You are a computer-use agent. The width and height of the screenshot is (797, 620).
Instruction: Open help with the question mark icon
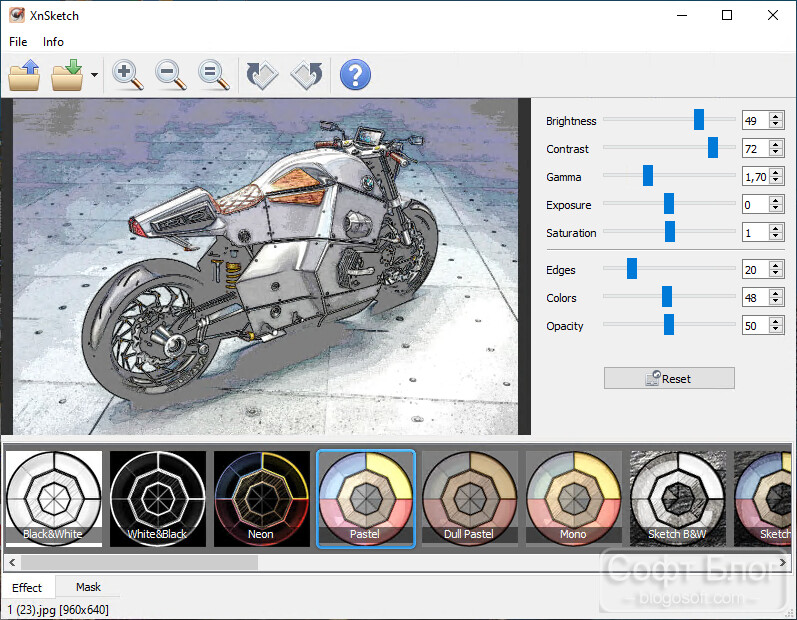click(x=355, y=75)
